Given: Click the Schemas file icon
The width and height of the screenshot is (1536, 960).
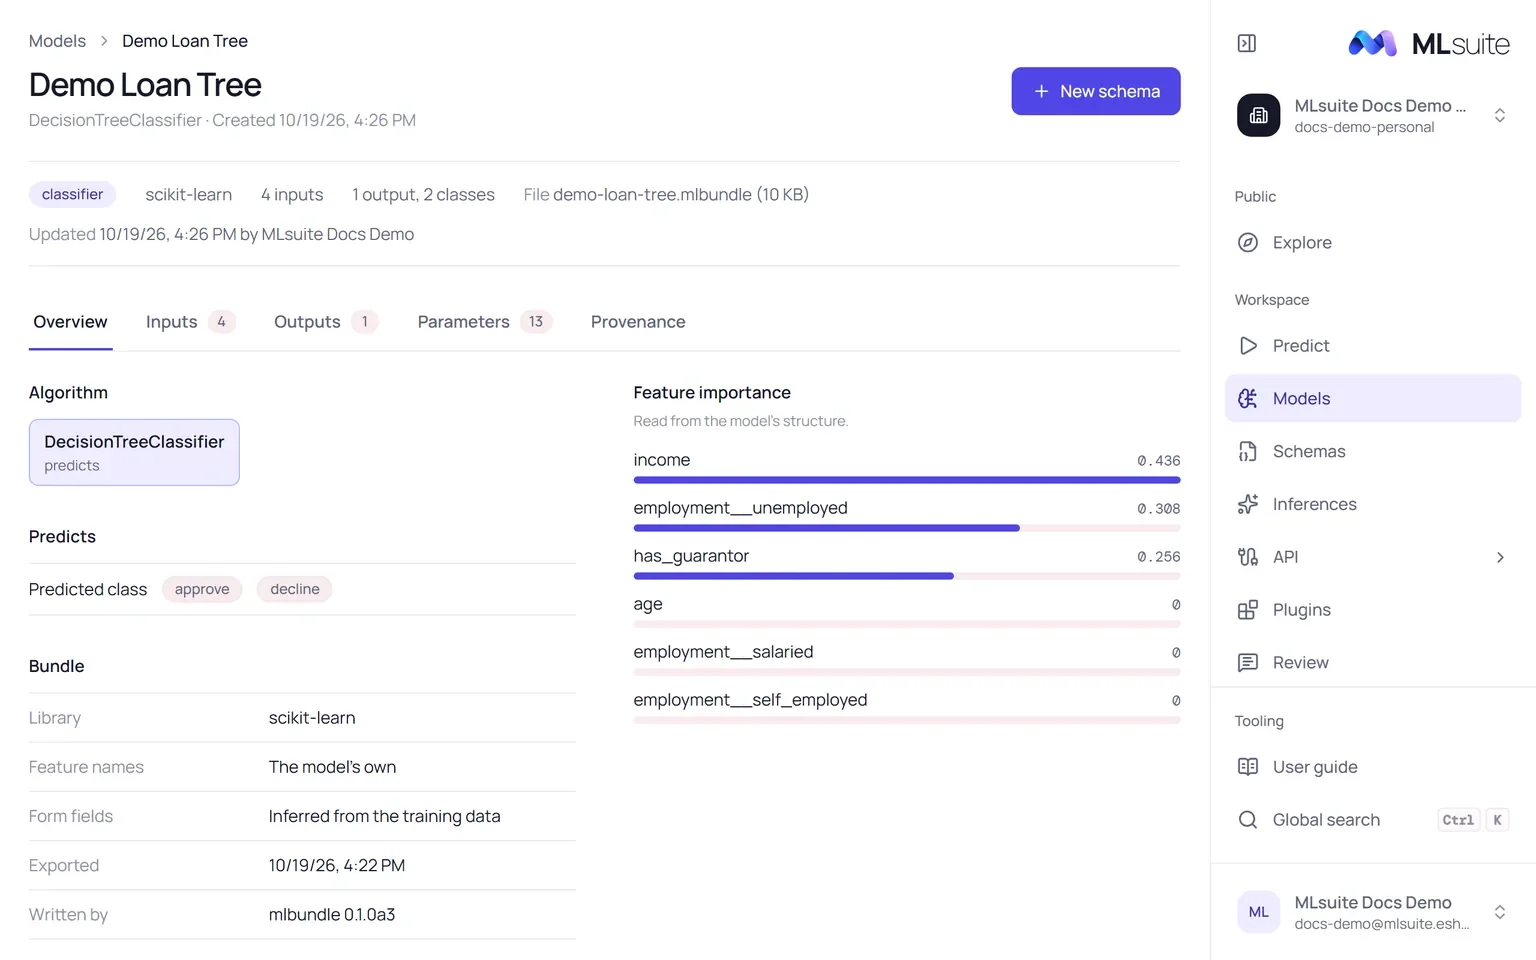Looking at the screenshot, I should pyautogui.click(x=1248, y=451).
